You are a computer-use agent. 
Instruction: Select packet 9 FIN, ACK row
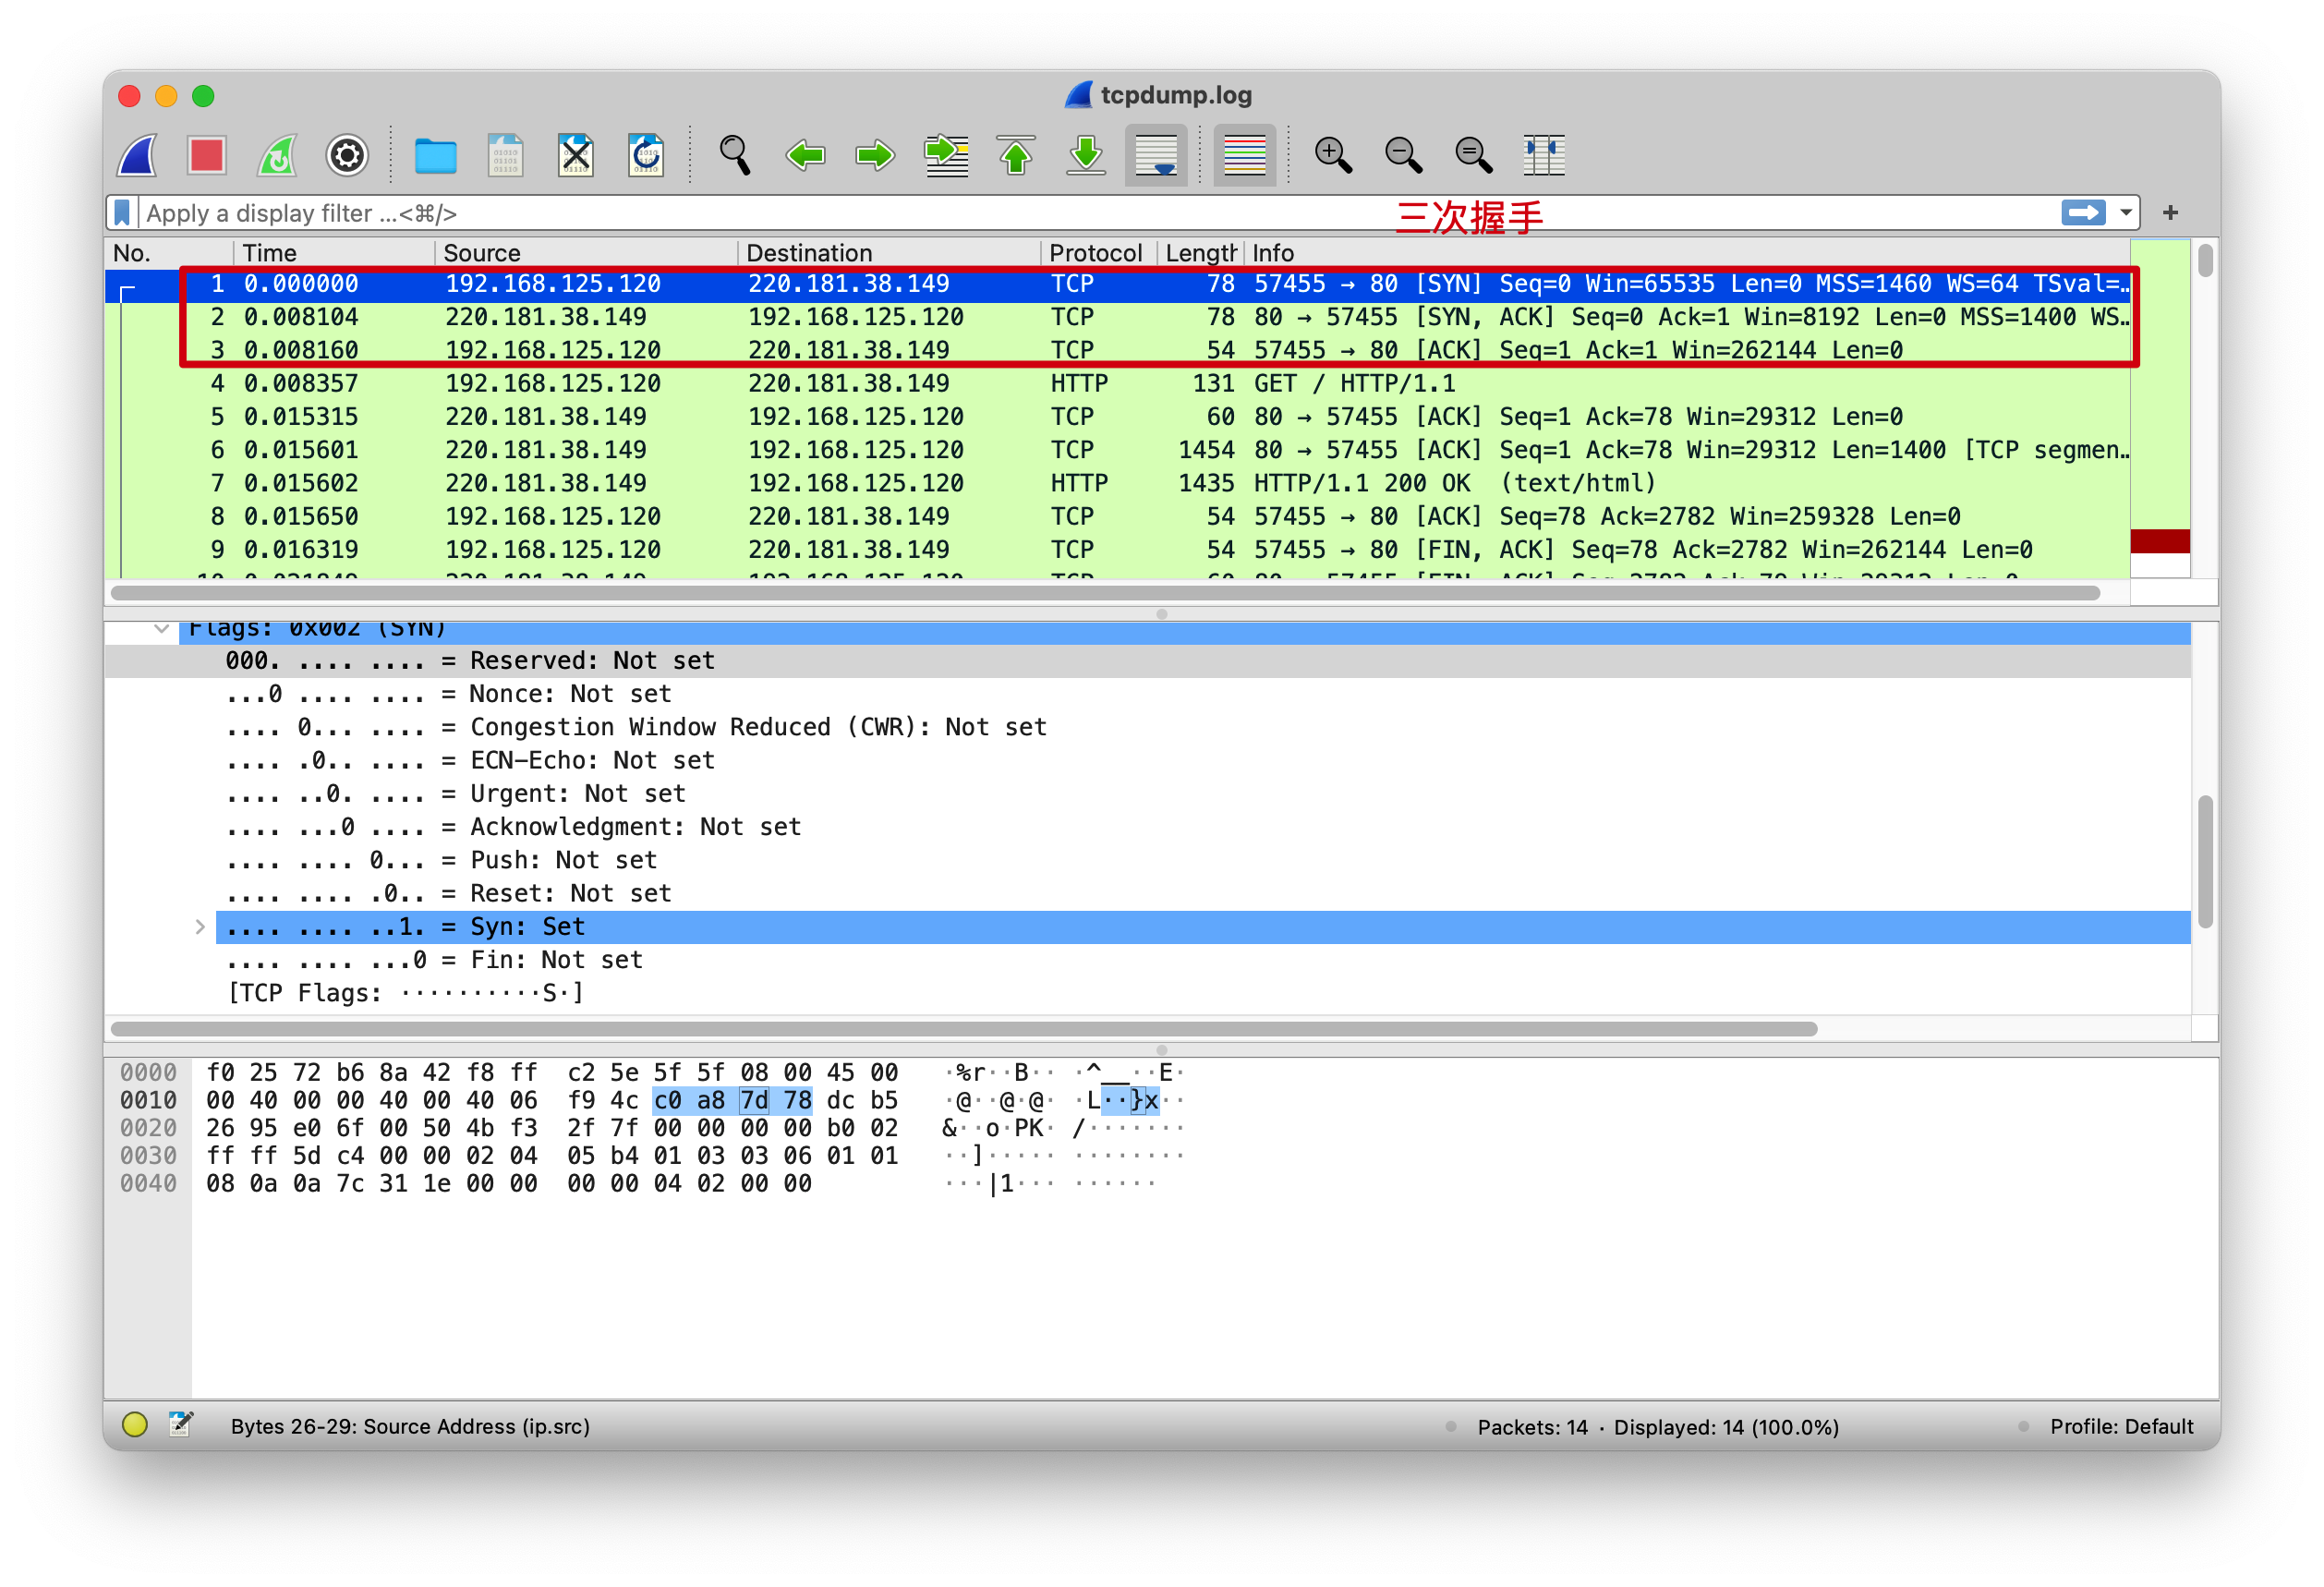pos(1118,549)
